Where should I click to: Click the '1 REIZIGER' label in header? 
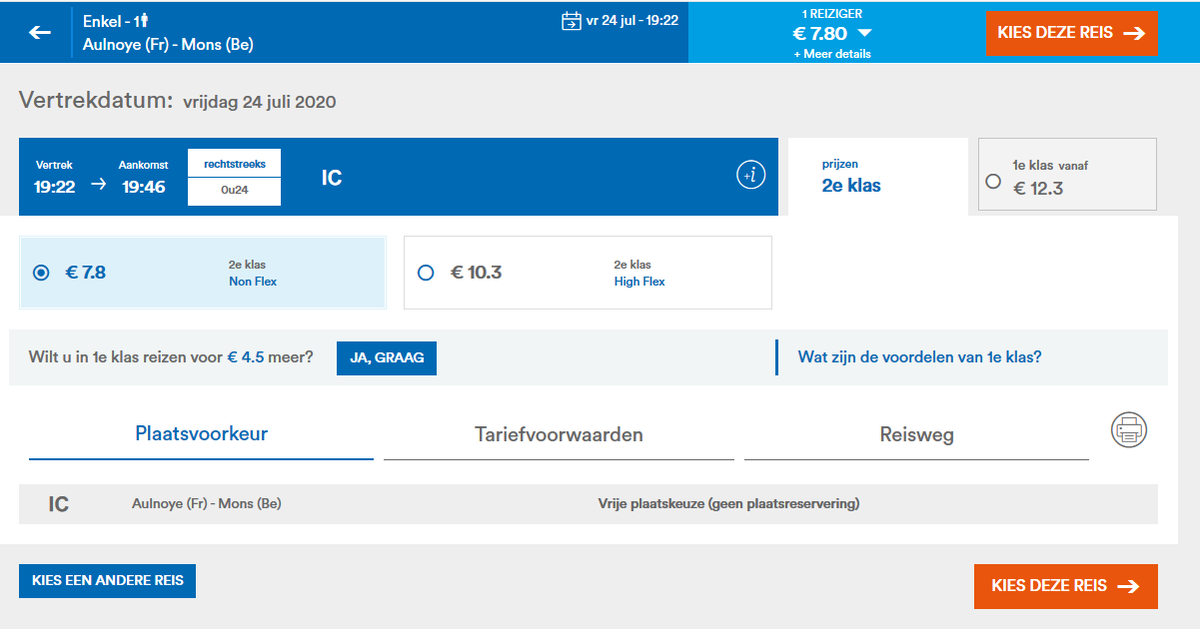pyautogui.click(x=832, y=14)
